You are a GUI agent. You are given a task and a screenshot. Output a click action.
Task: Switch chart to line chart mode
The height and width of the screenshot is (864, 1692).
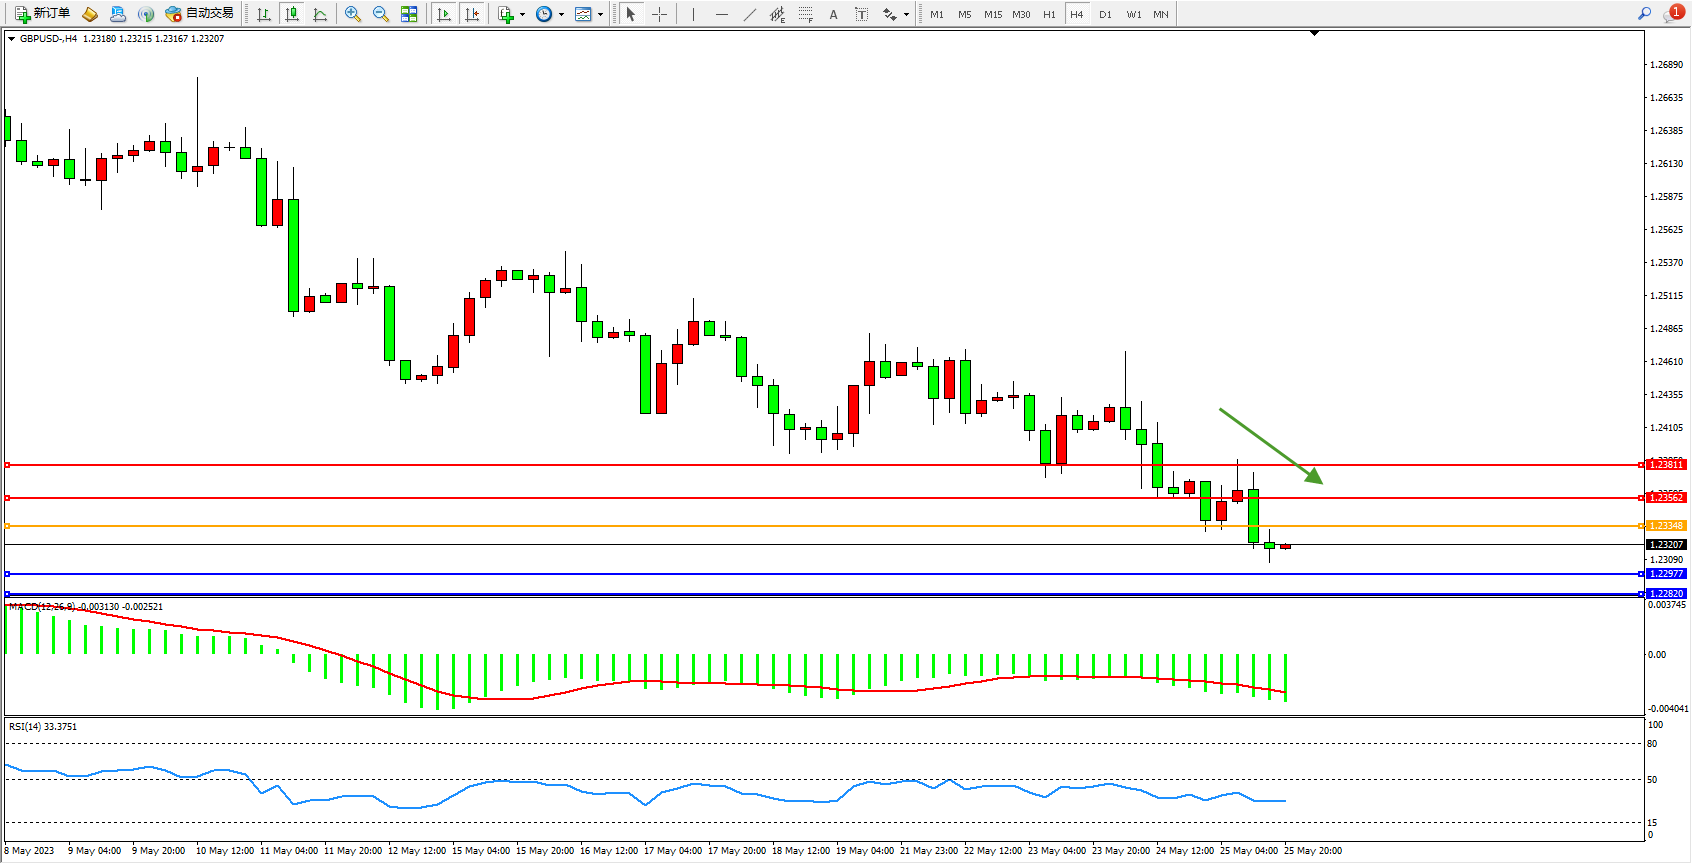tap(320, 14)
